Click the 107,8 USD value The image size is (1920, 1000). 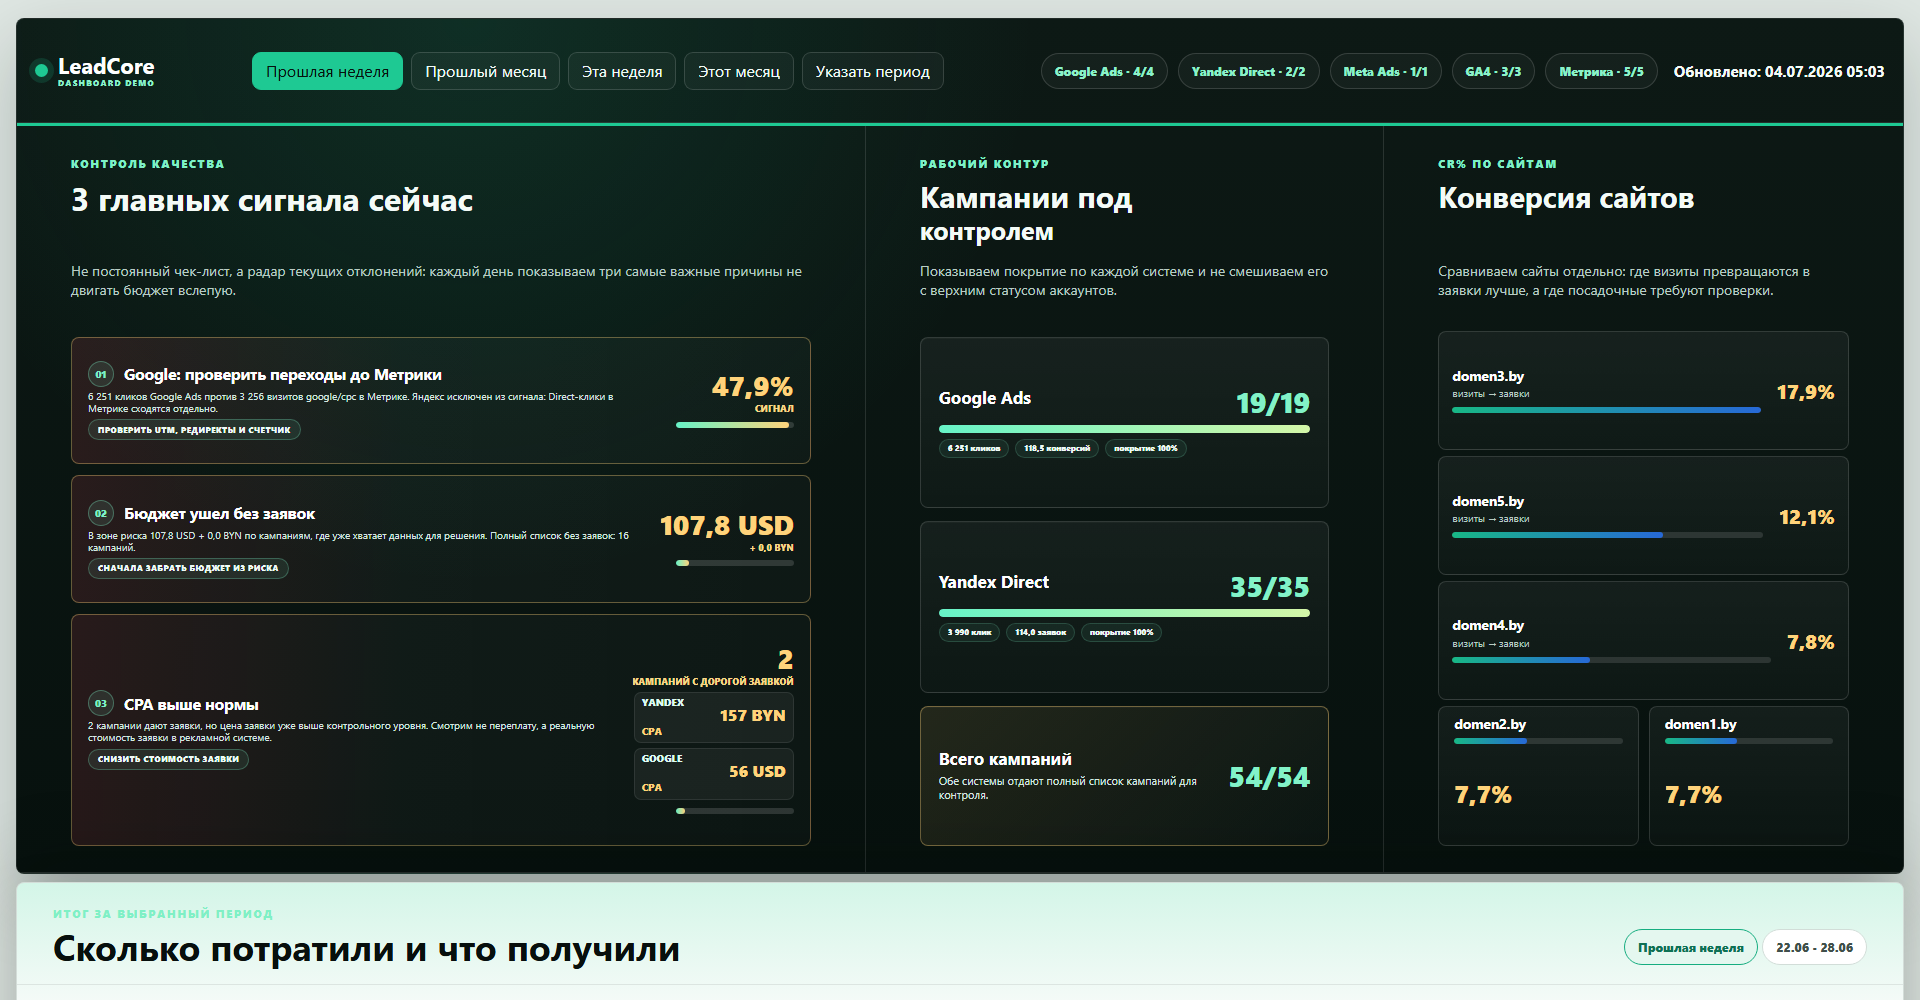pyautogui.click(x=726, y=525)
